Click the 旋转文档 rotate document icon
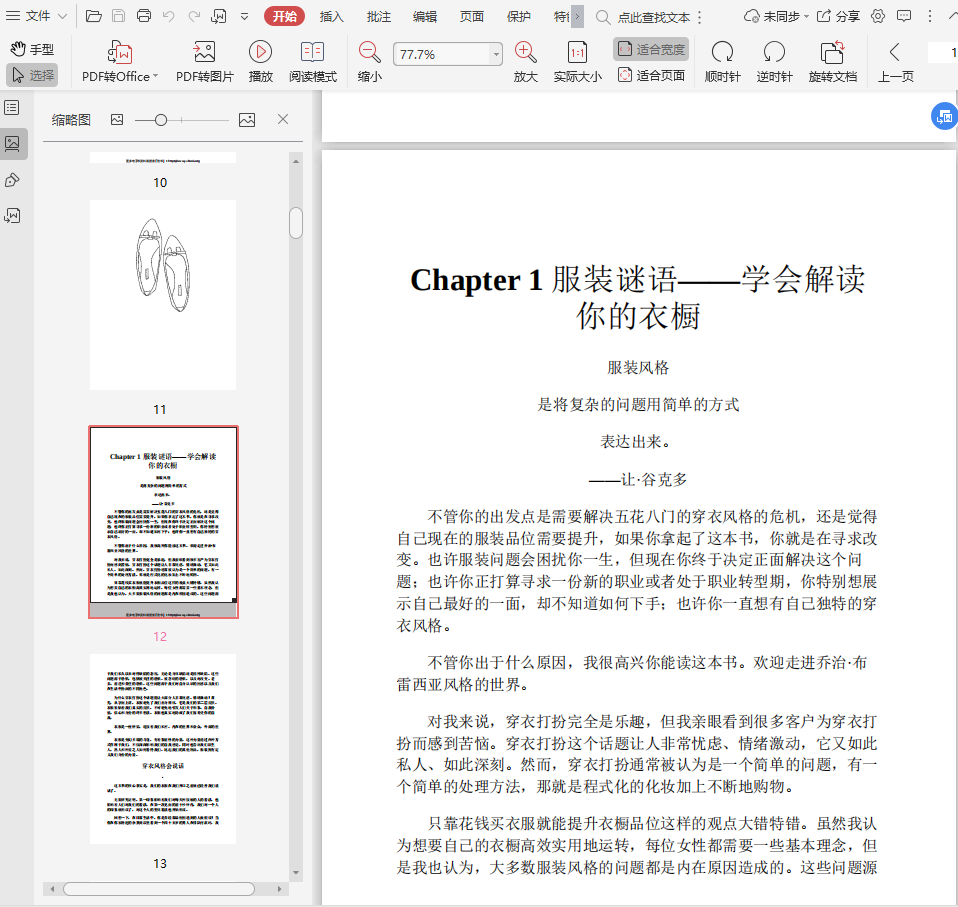 pos(832,53)
